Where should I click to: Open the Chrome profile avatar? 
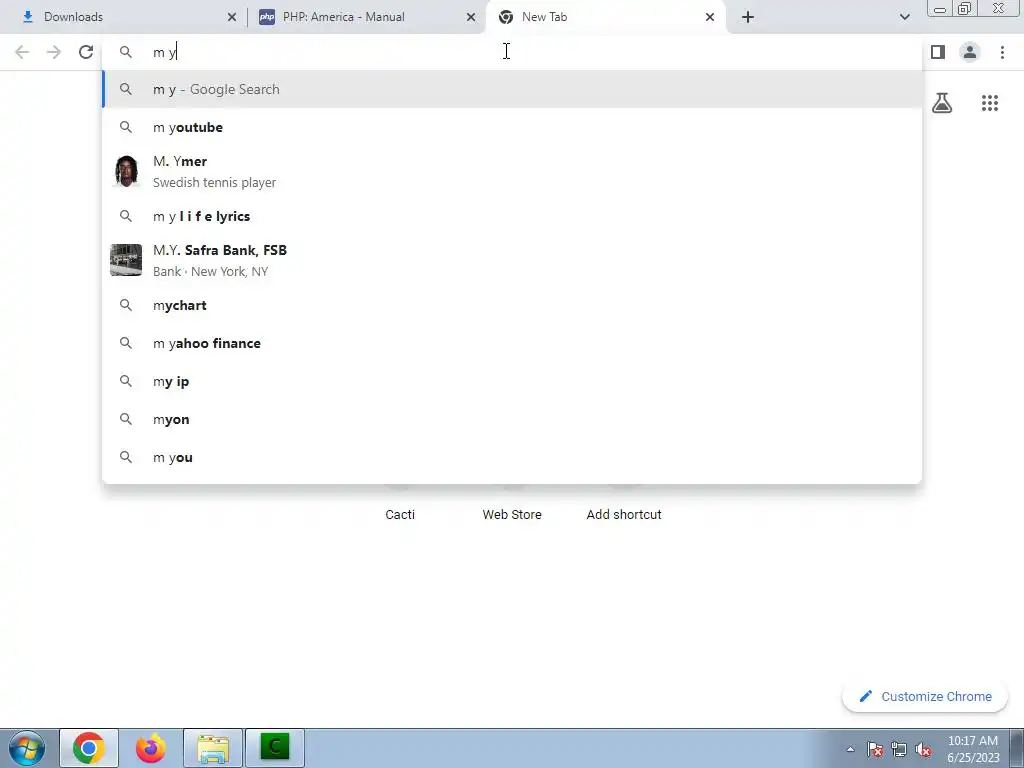(970, 52)
